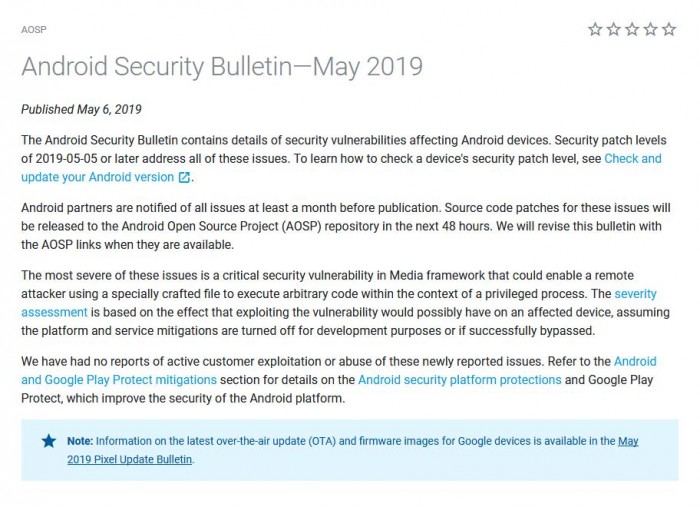
Task: Click the second rating star
Action: click(614, 30)
